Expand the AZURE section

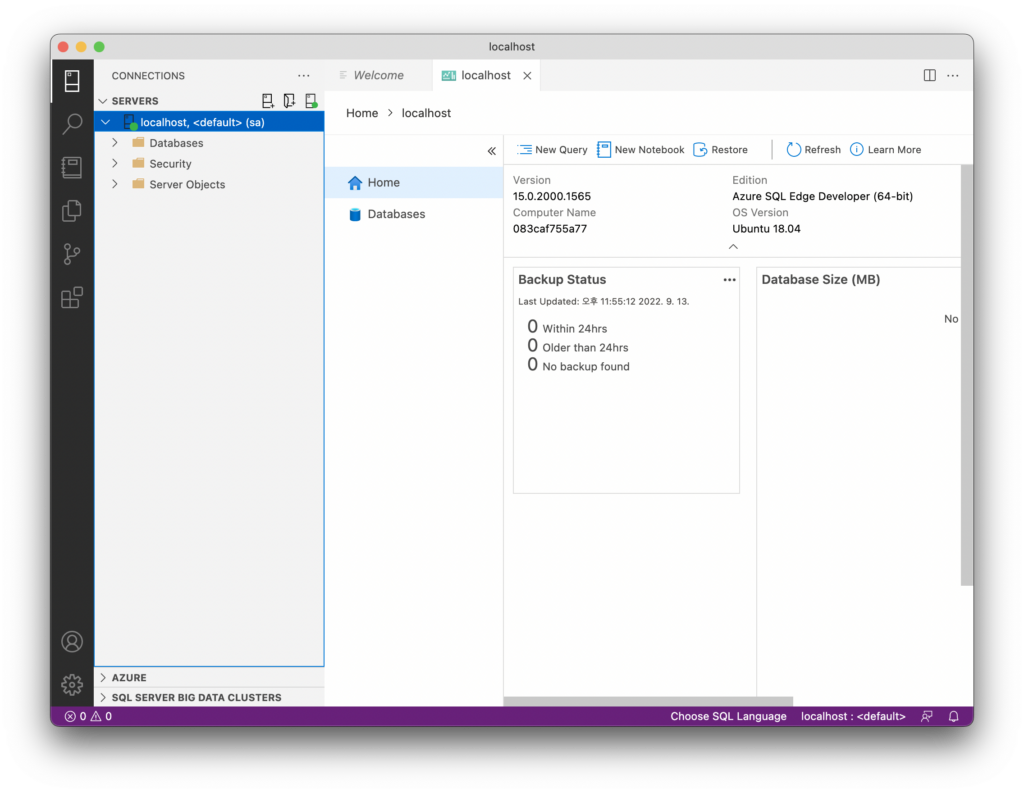tap(128, 677)
